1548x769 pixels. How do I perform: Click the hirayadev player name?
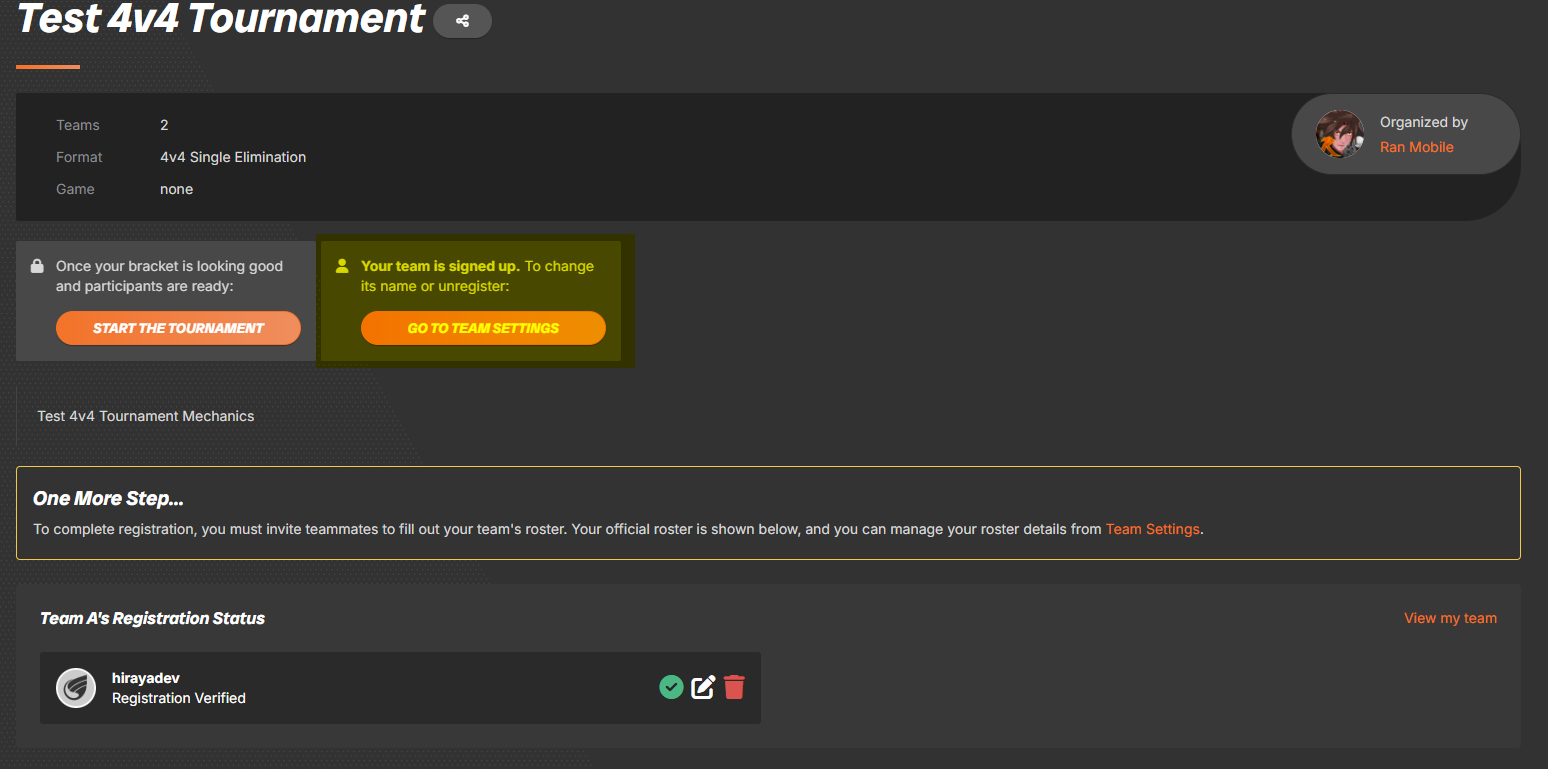tap(146, 678)
